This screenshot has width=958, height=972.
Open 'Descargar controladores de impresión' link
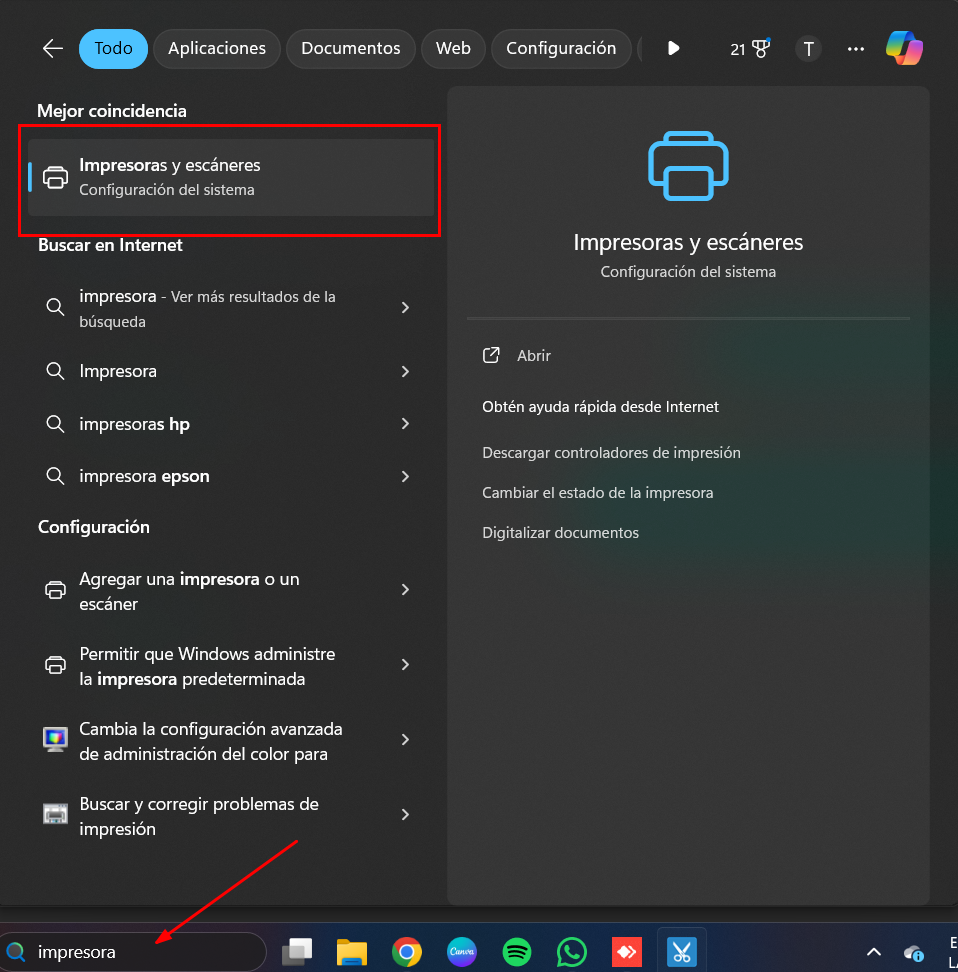tap(611, 453)
